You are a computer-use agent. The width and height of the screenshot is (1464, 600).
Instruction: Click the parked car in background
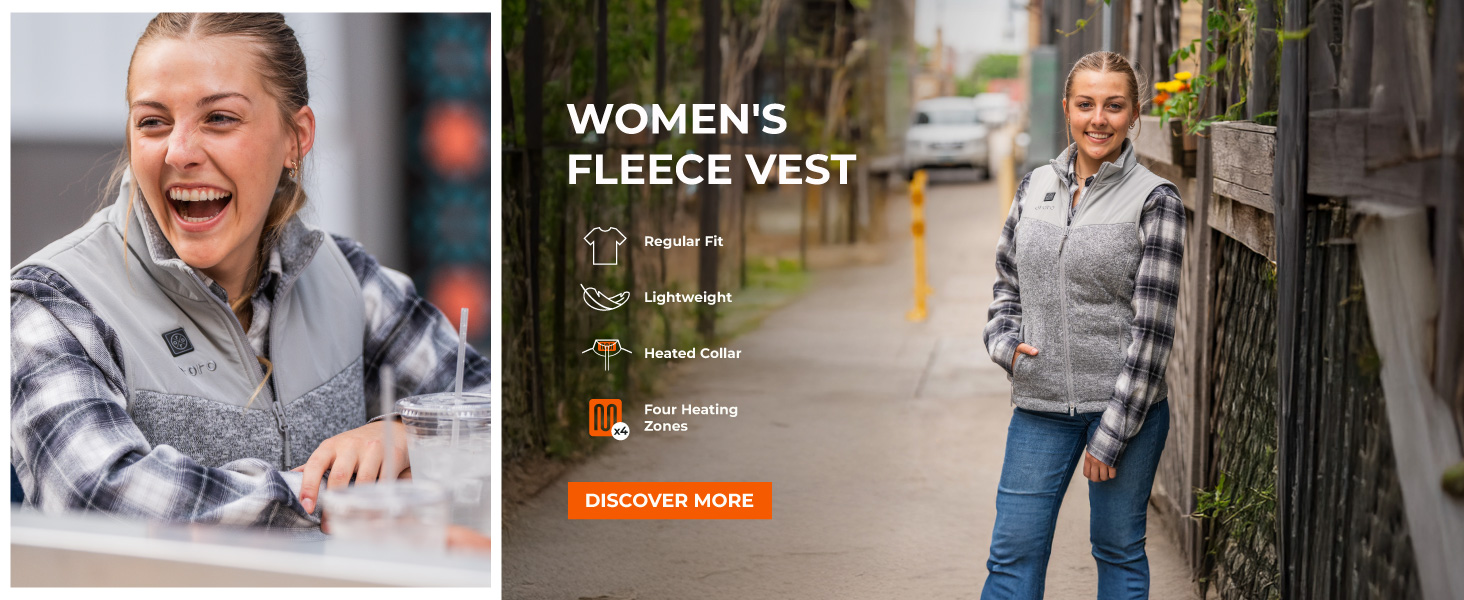point(947,137)
